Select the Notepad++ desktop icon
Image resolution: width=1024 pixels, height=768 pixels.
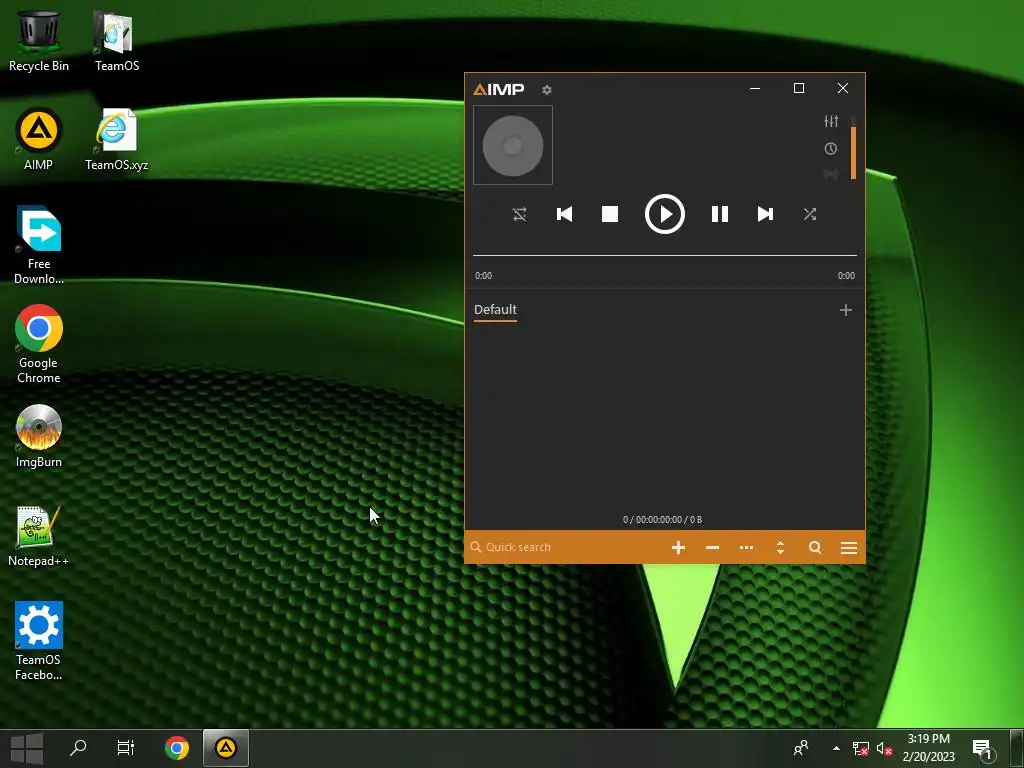39,536
